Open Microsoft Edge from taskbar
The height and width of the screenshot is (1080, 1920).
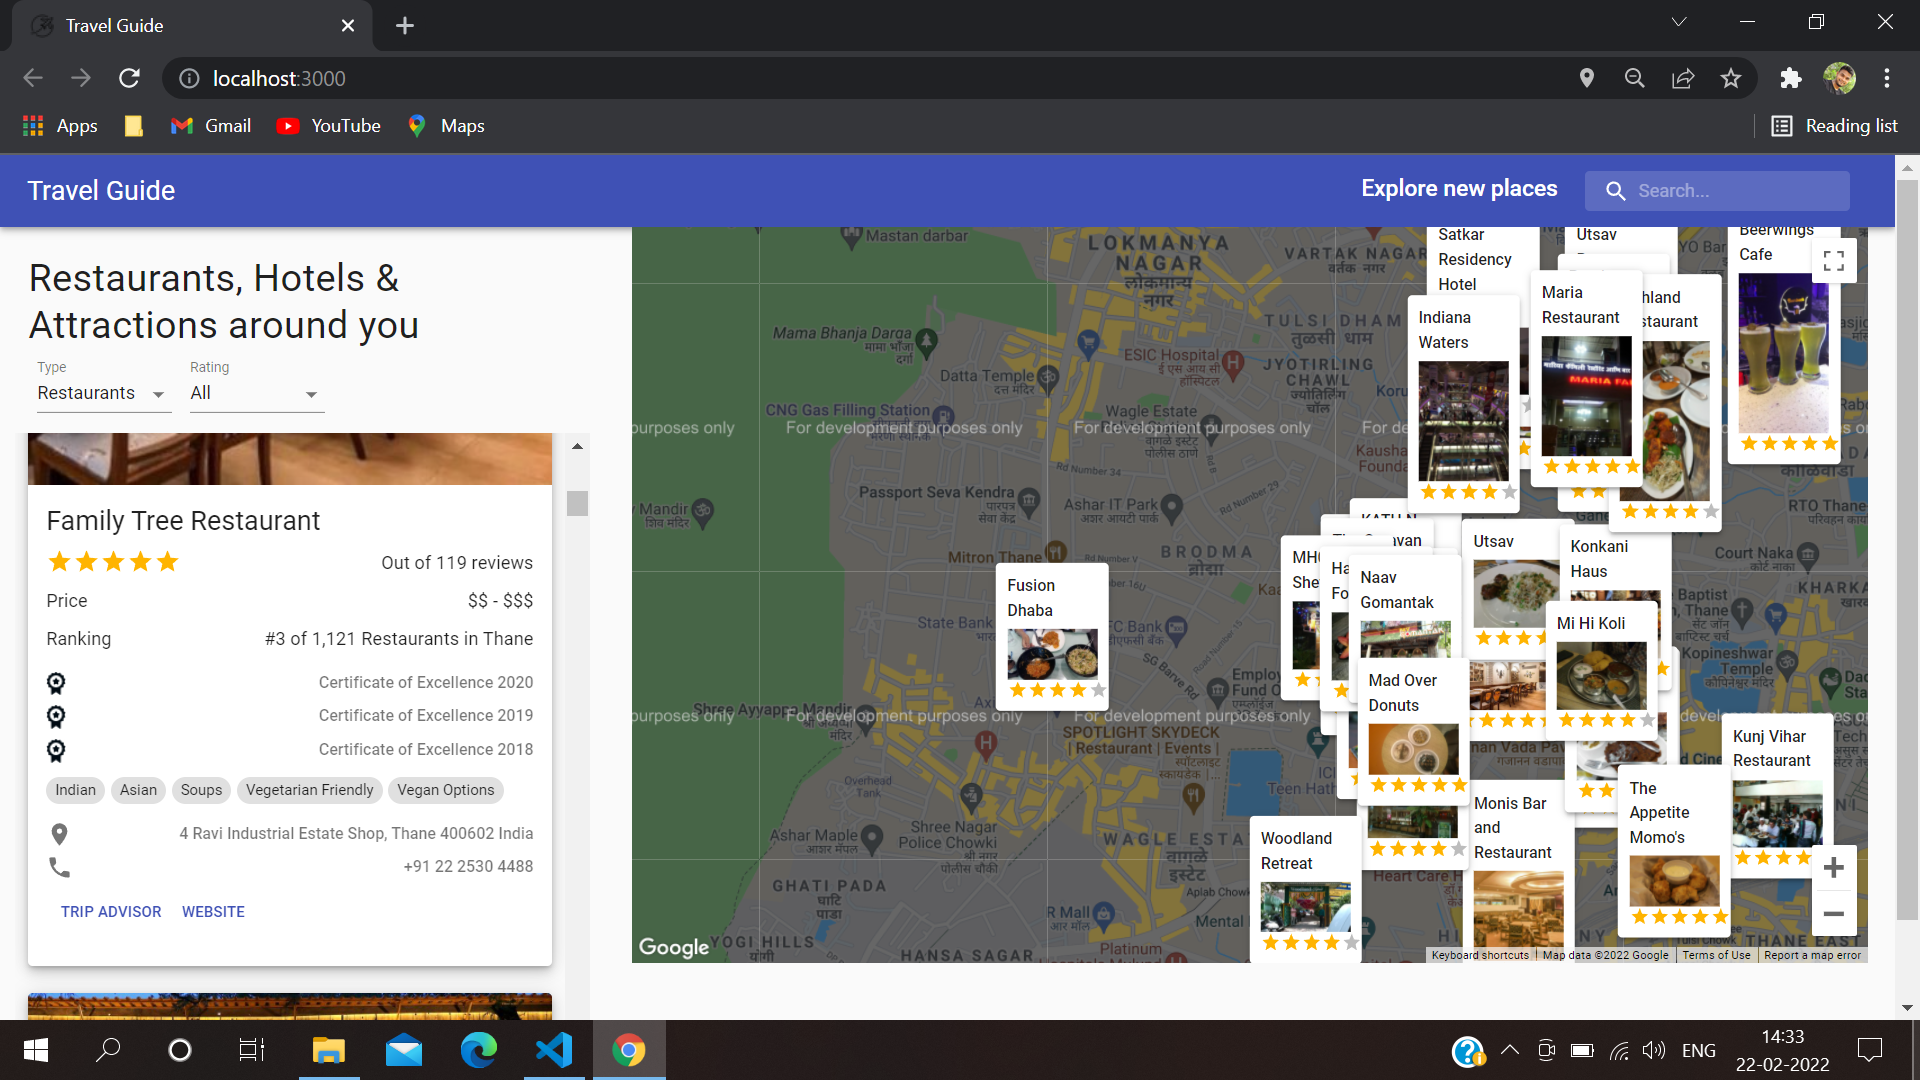point(479,1050)
